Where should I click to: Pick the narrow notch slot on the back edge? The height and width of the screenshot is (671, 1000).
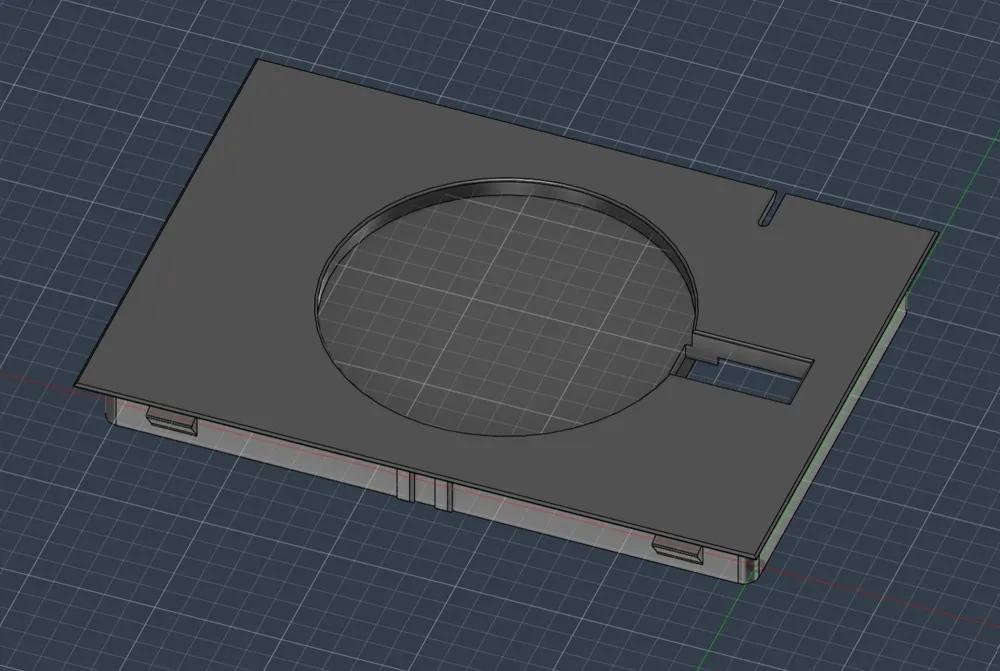pyautogui.click(x=772, y=208)
